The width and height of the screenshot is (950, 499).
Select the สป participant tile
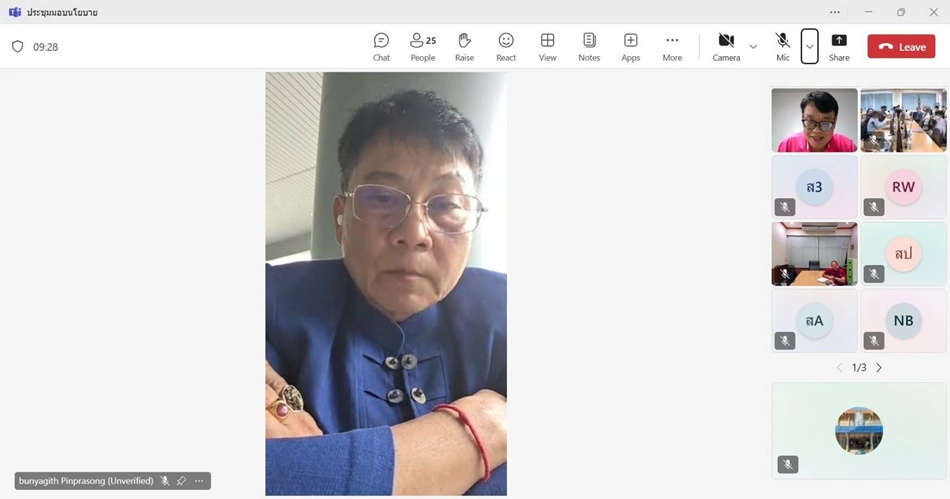[903, 254]
